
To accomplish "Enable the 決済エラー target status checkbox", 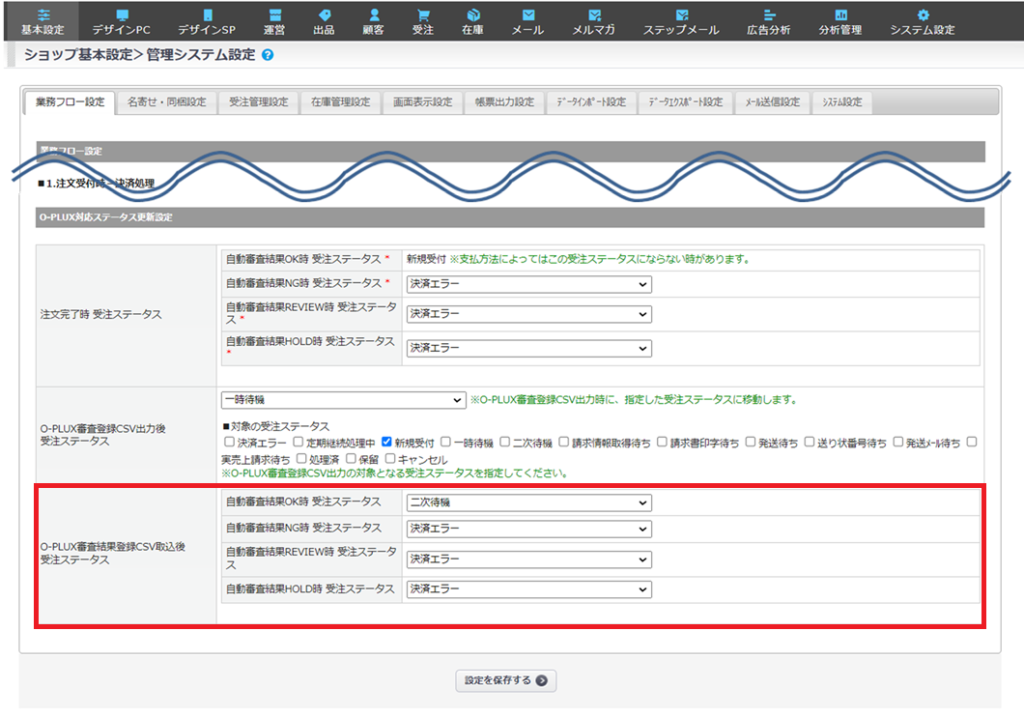I will click(230, 442).
